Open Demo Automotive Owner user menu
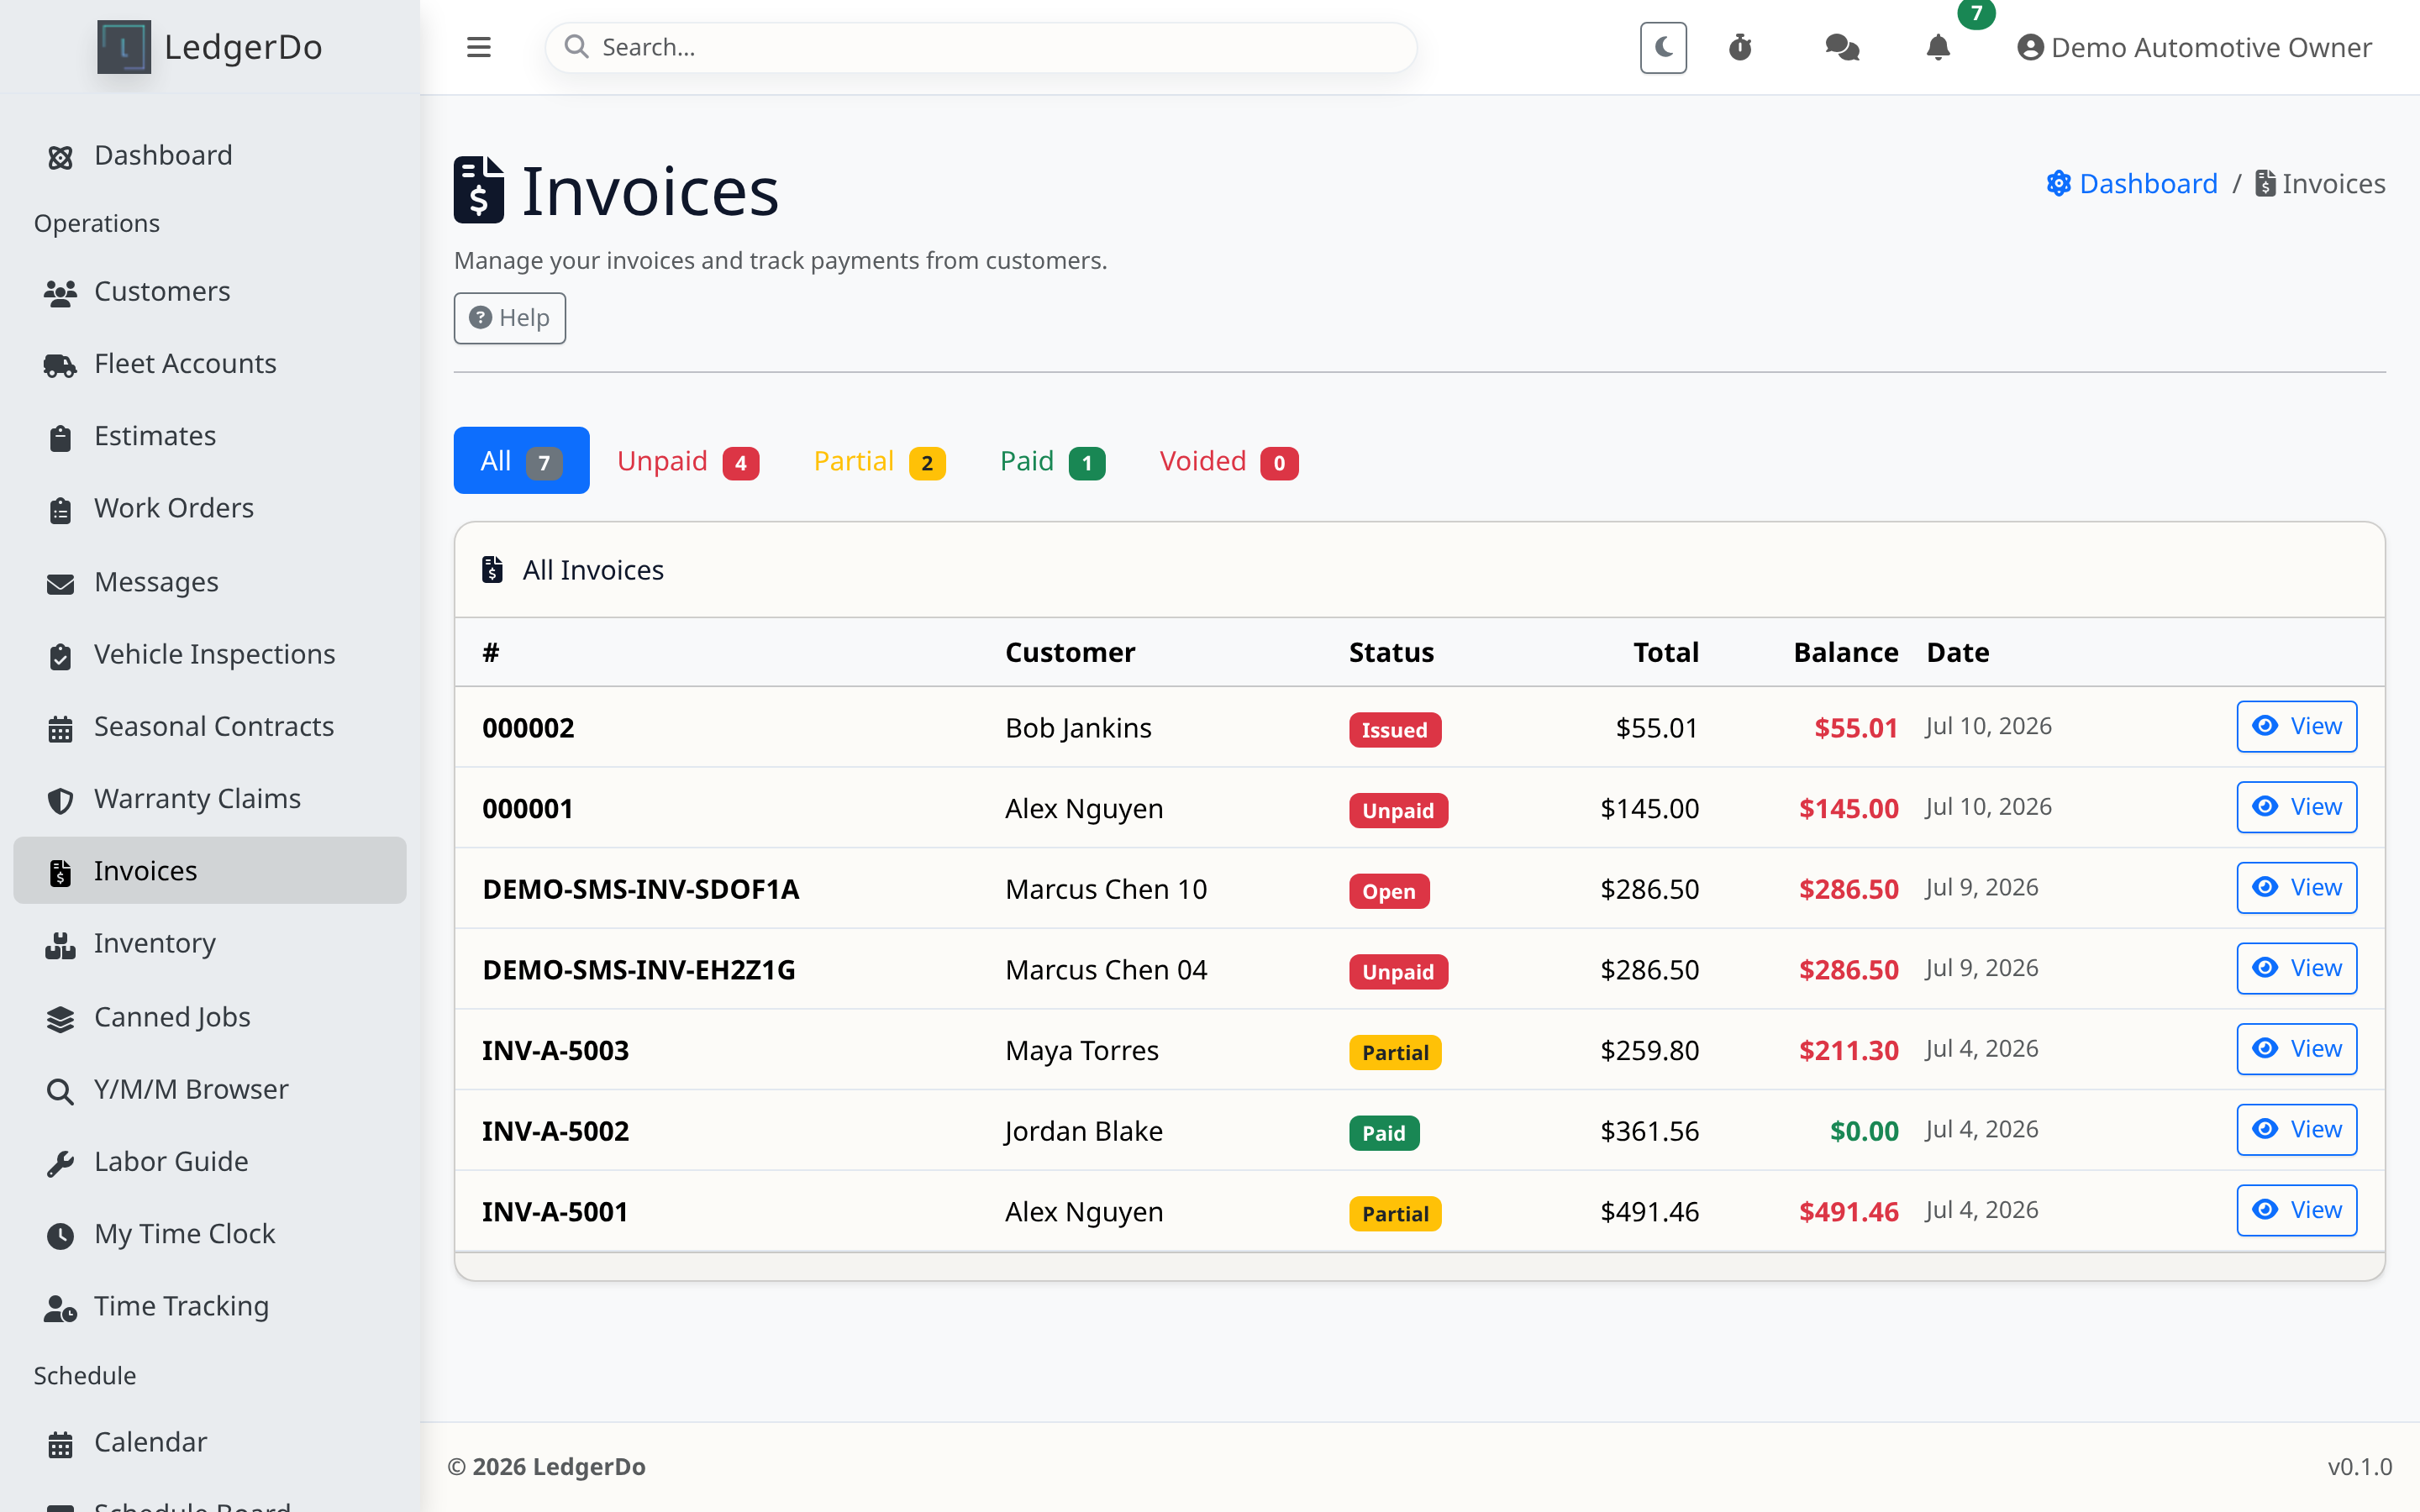 point(2194,47)
